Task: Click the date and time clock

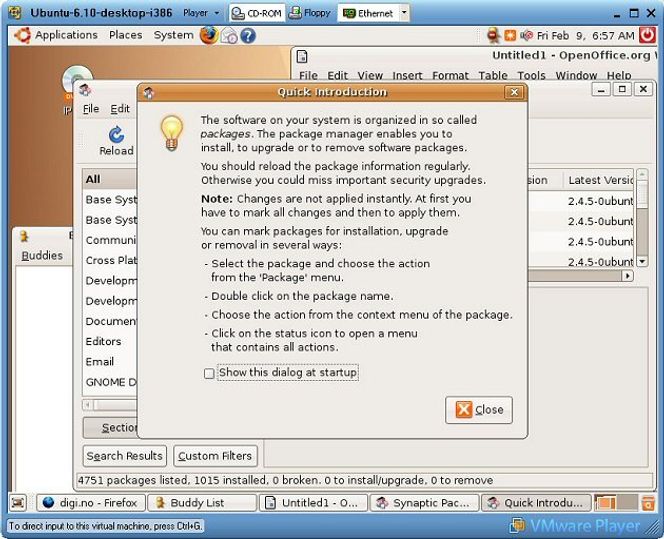Action: (586, 36)
